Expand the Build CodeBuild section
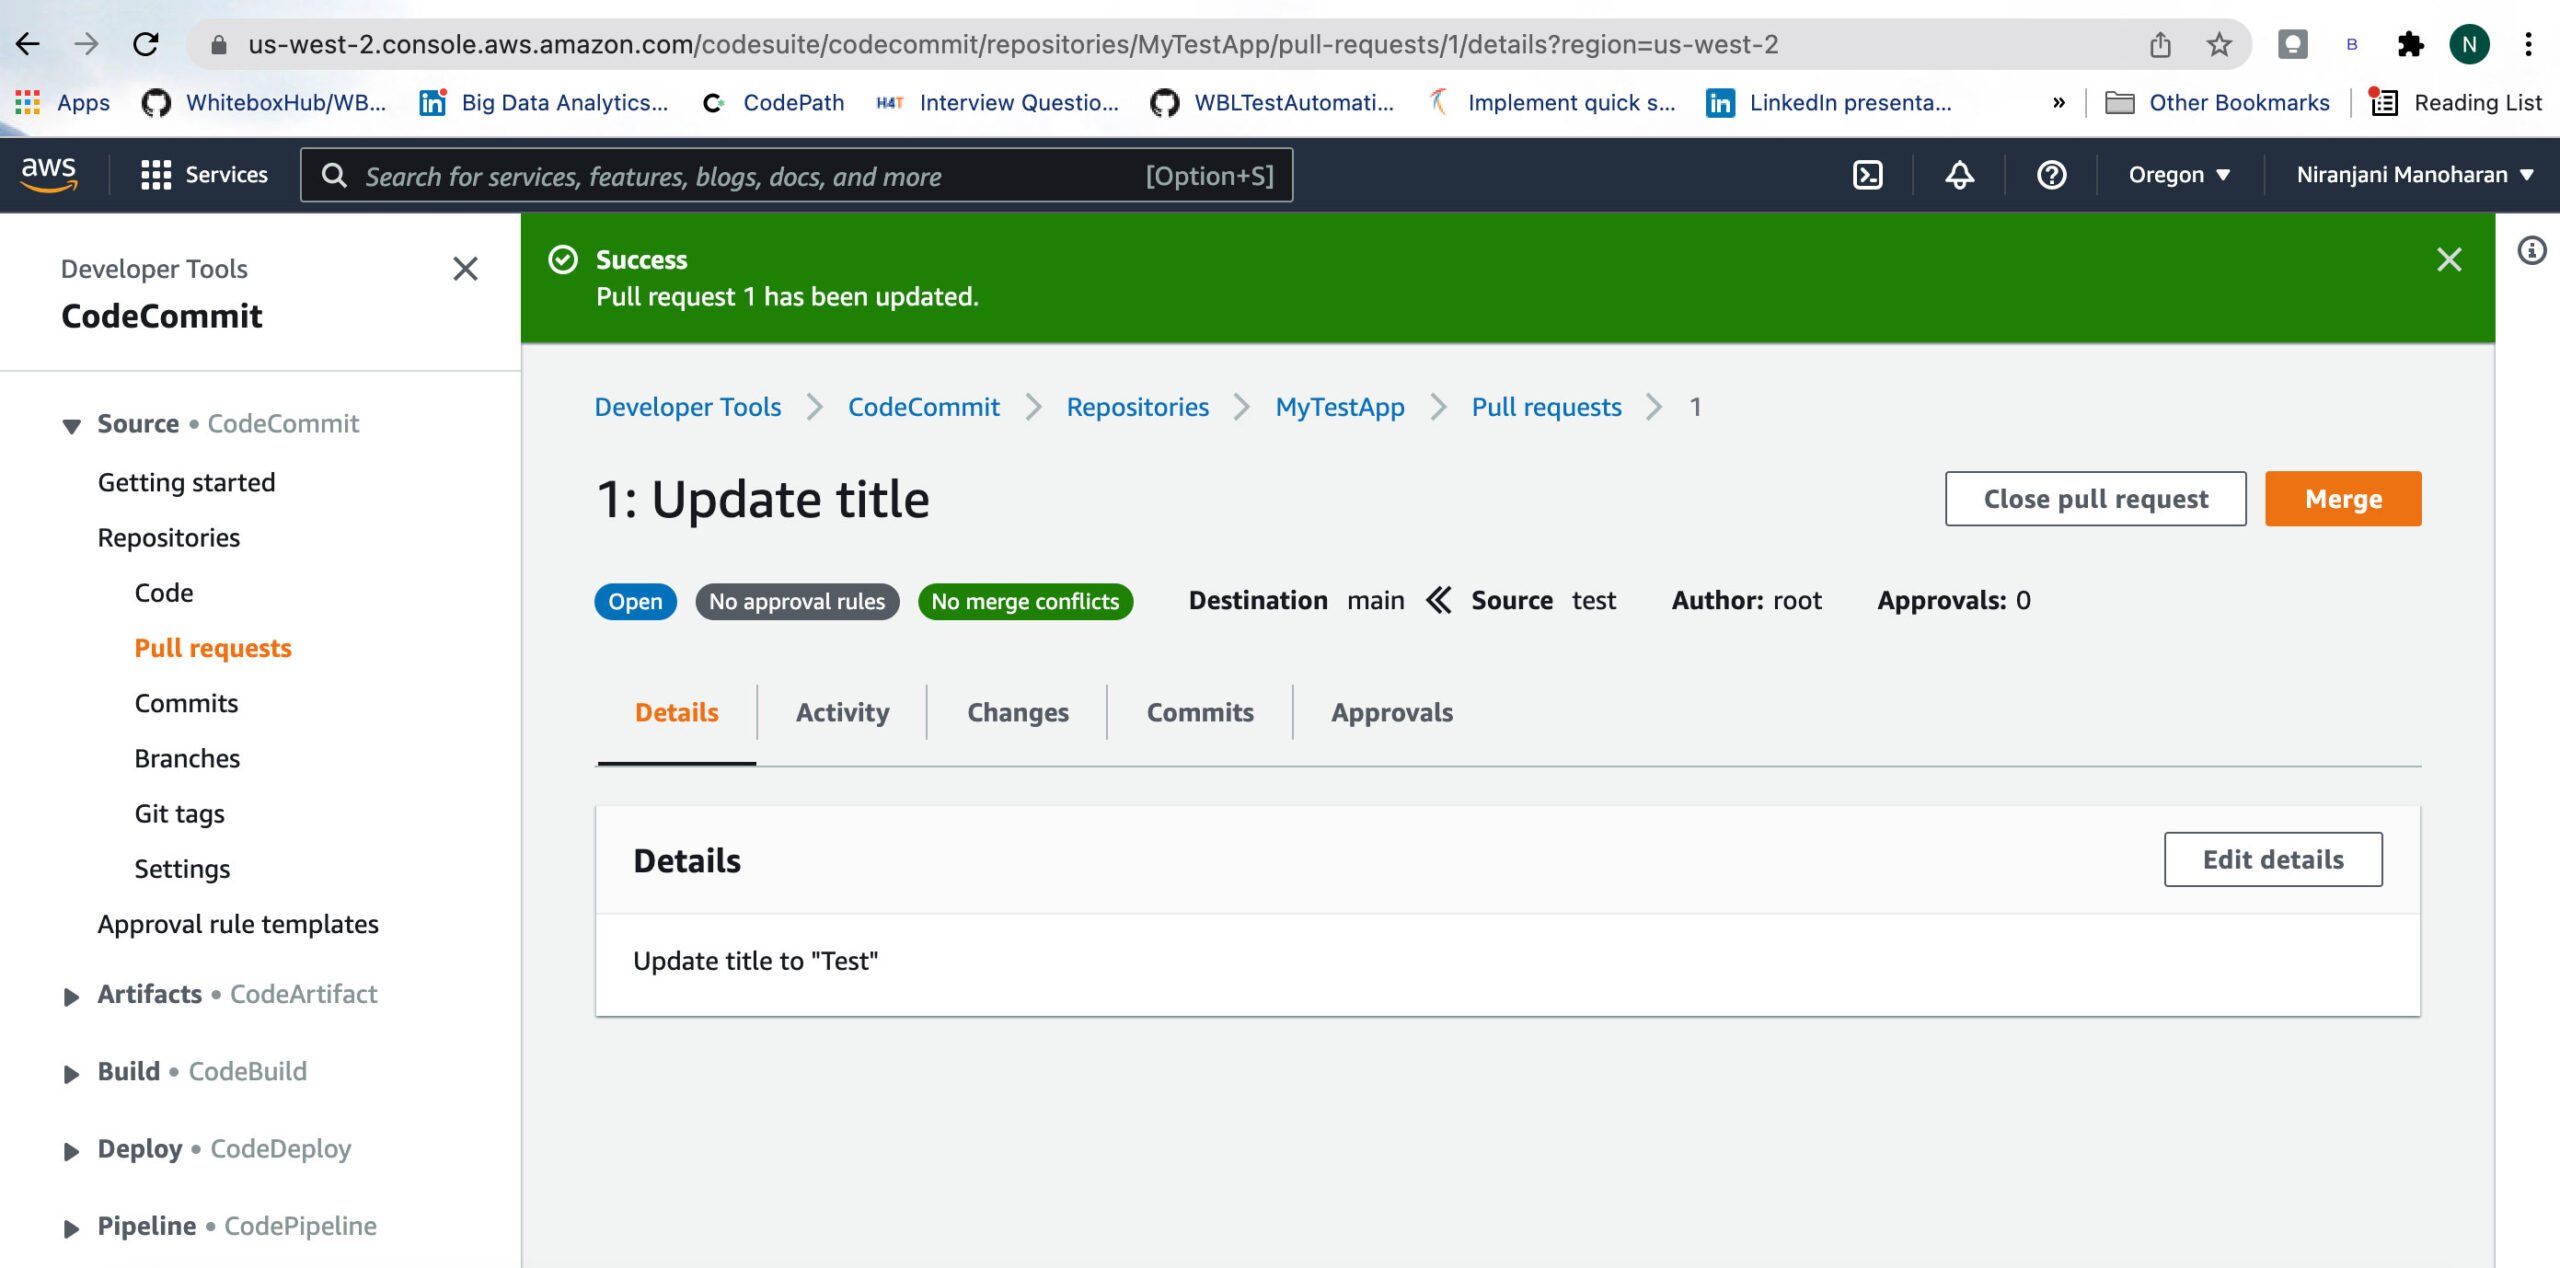 71,1073
